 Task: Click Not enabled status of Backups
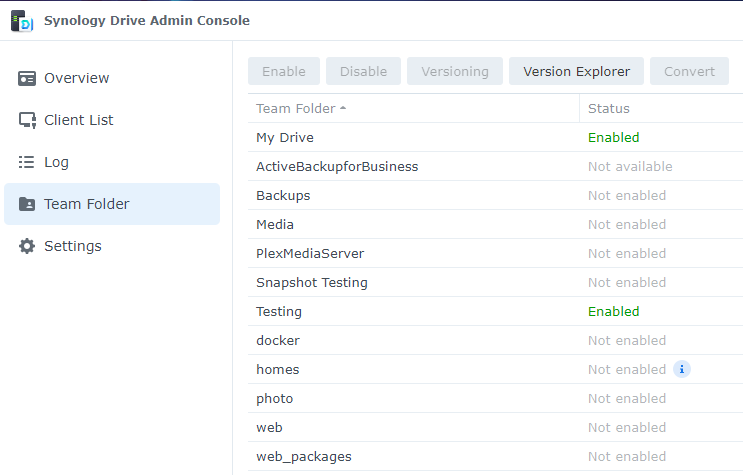click(x=627, y=195)
